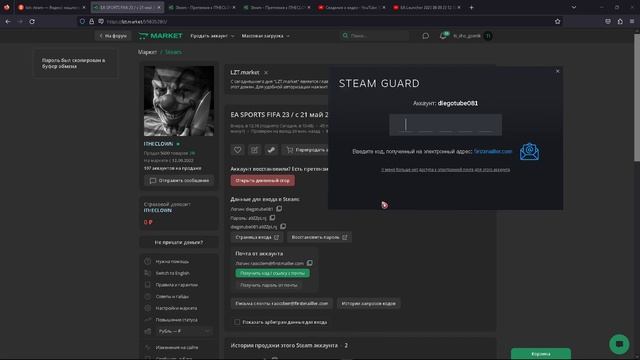640x360 pixels.
Task: Enable show arbitrage login data checkbox
Action: tap(237, 322)
